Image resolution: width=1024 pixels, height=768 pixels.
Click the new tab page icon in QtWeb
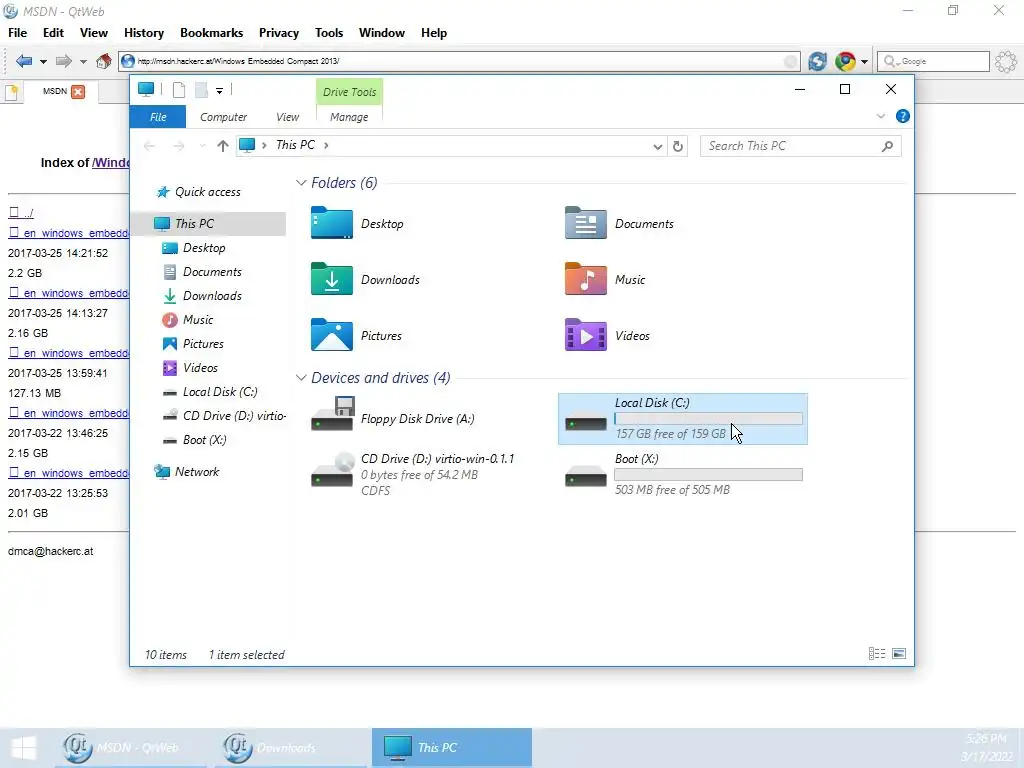coord(11,92)
